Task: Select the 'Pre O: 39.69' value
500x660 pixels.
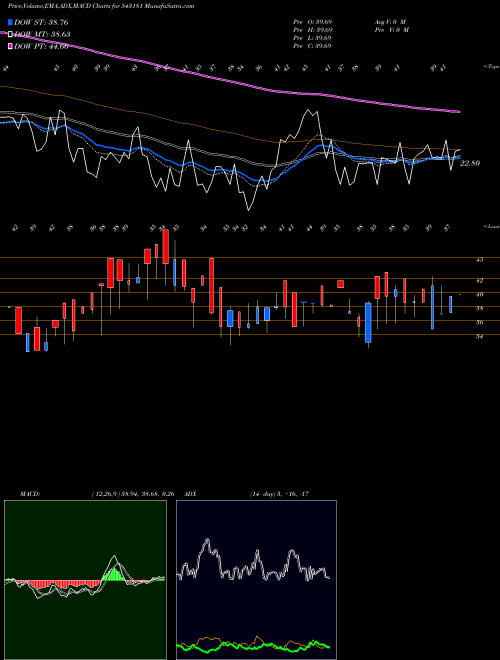Action: [x=313, y=22]
